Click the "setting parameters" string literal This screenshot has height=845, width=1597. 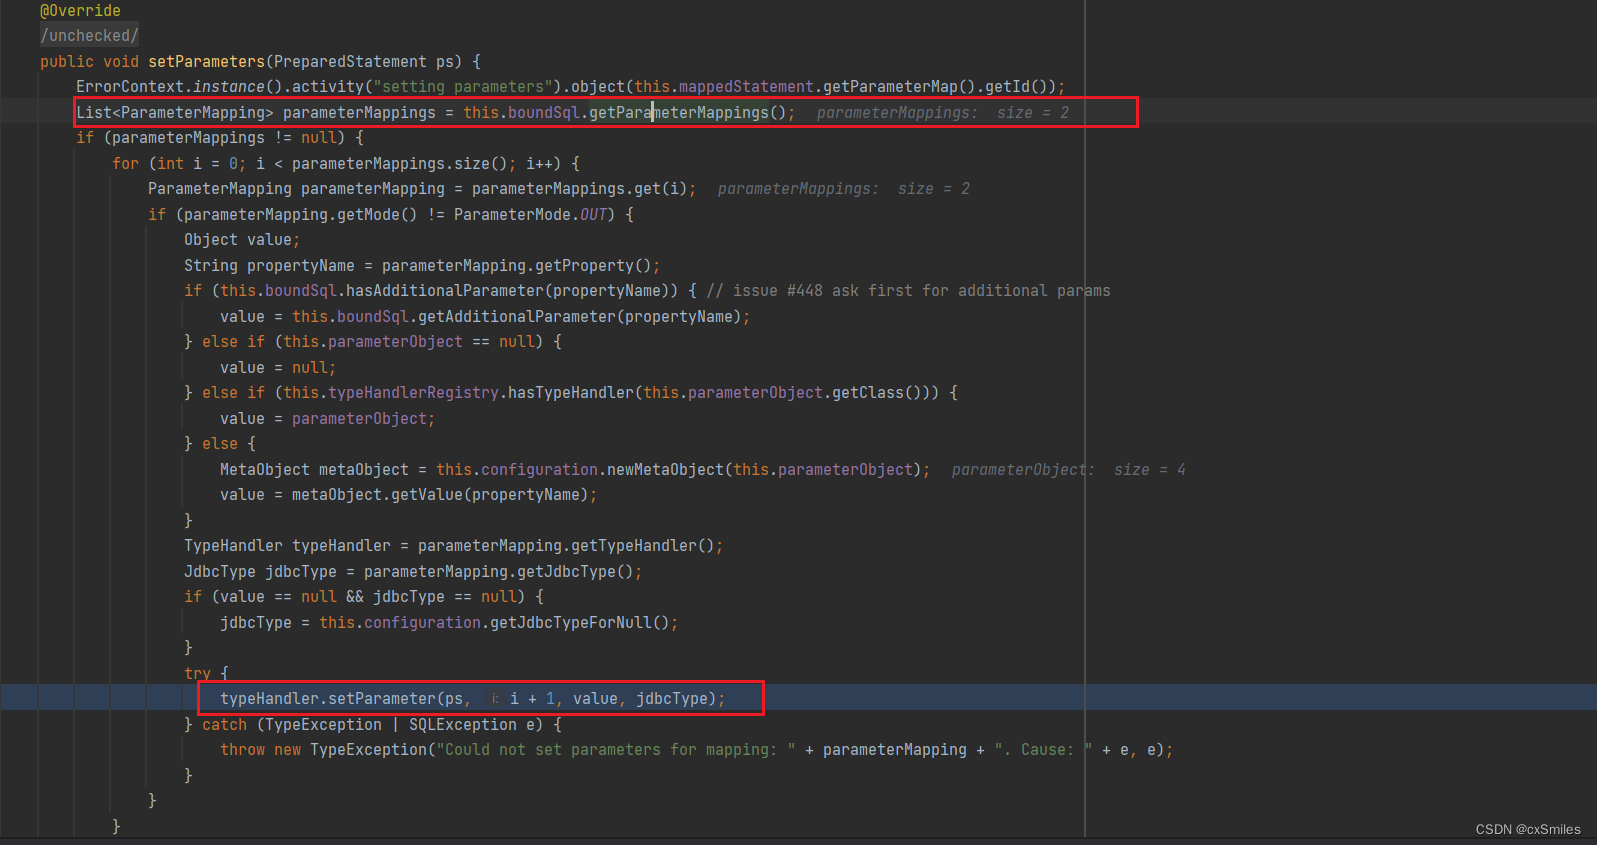pyautogui.click(x=463, y=86)
